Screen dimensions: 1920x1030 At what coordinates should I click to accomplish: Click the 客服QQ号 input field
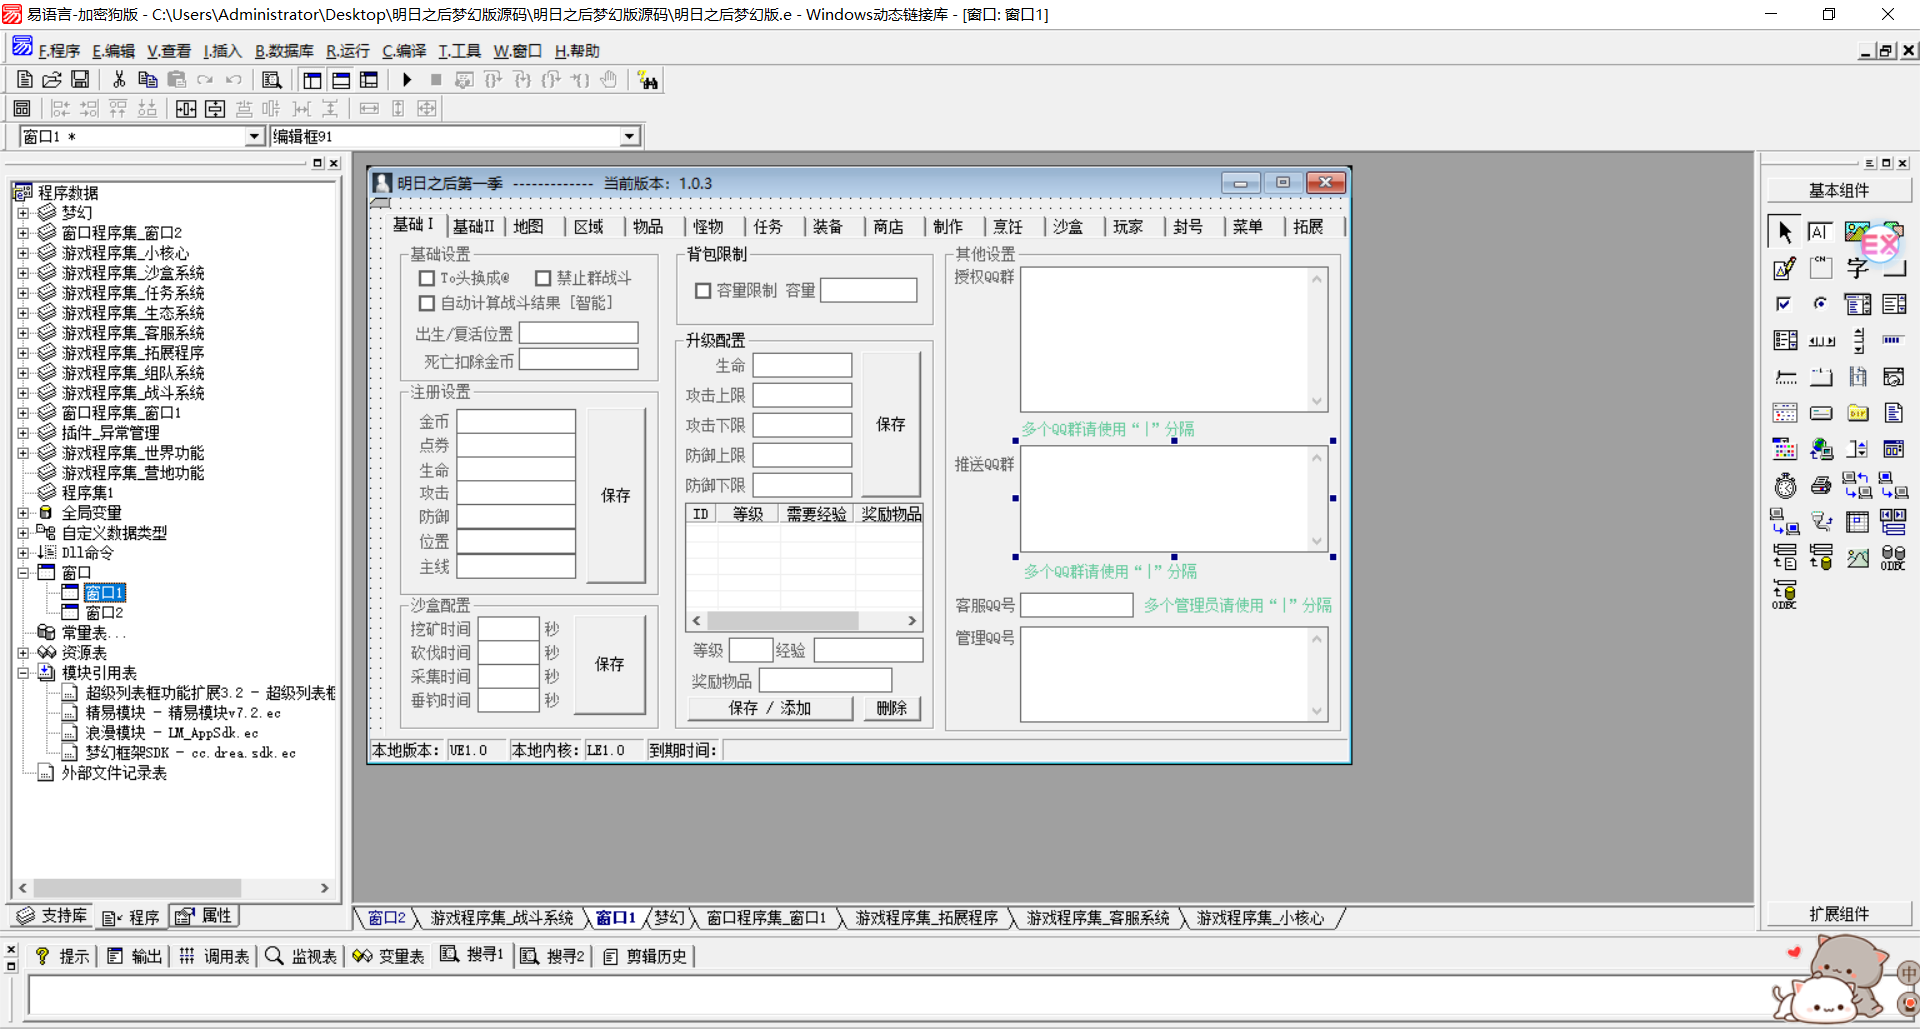[1076, 606]
